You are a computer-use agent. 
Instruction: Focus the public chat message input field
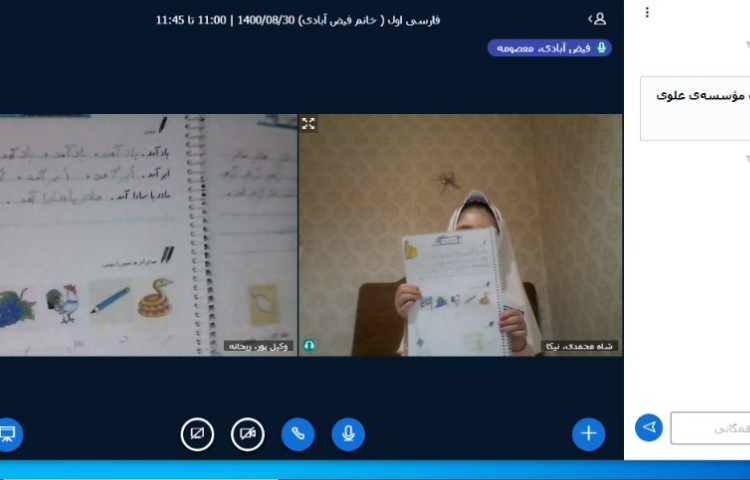(710, 428)
